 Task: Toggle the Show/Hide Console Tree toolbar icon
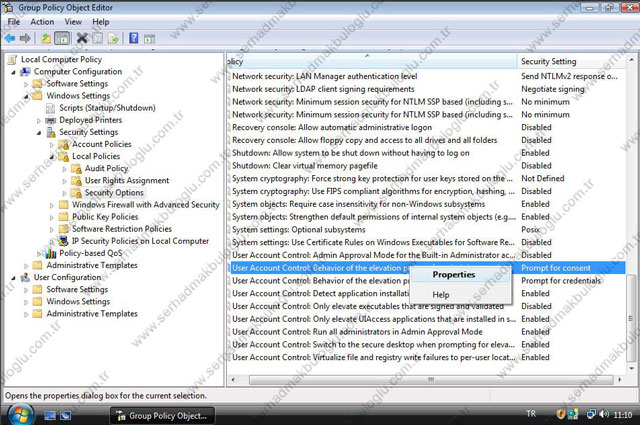click(x=62, y=38)
